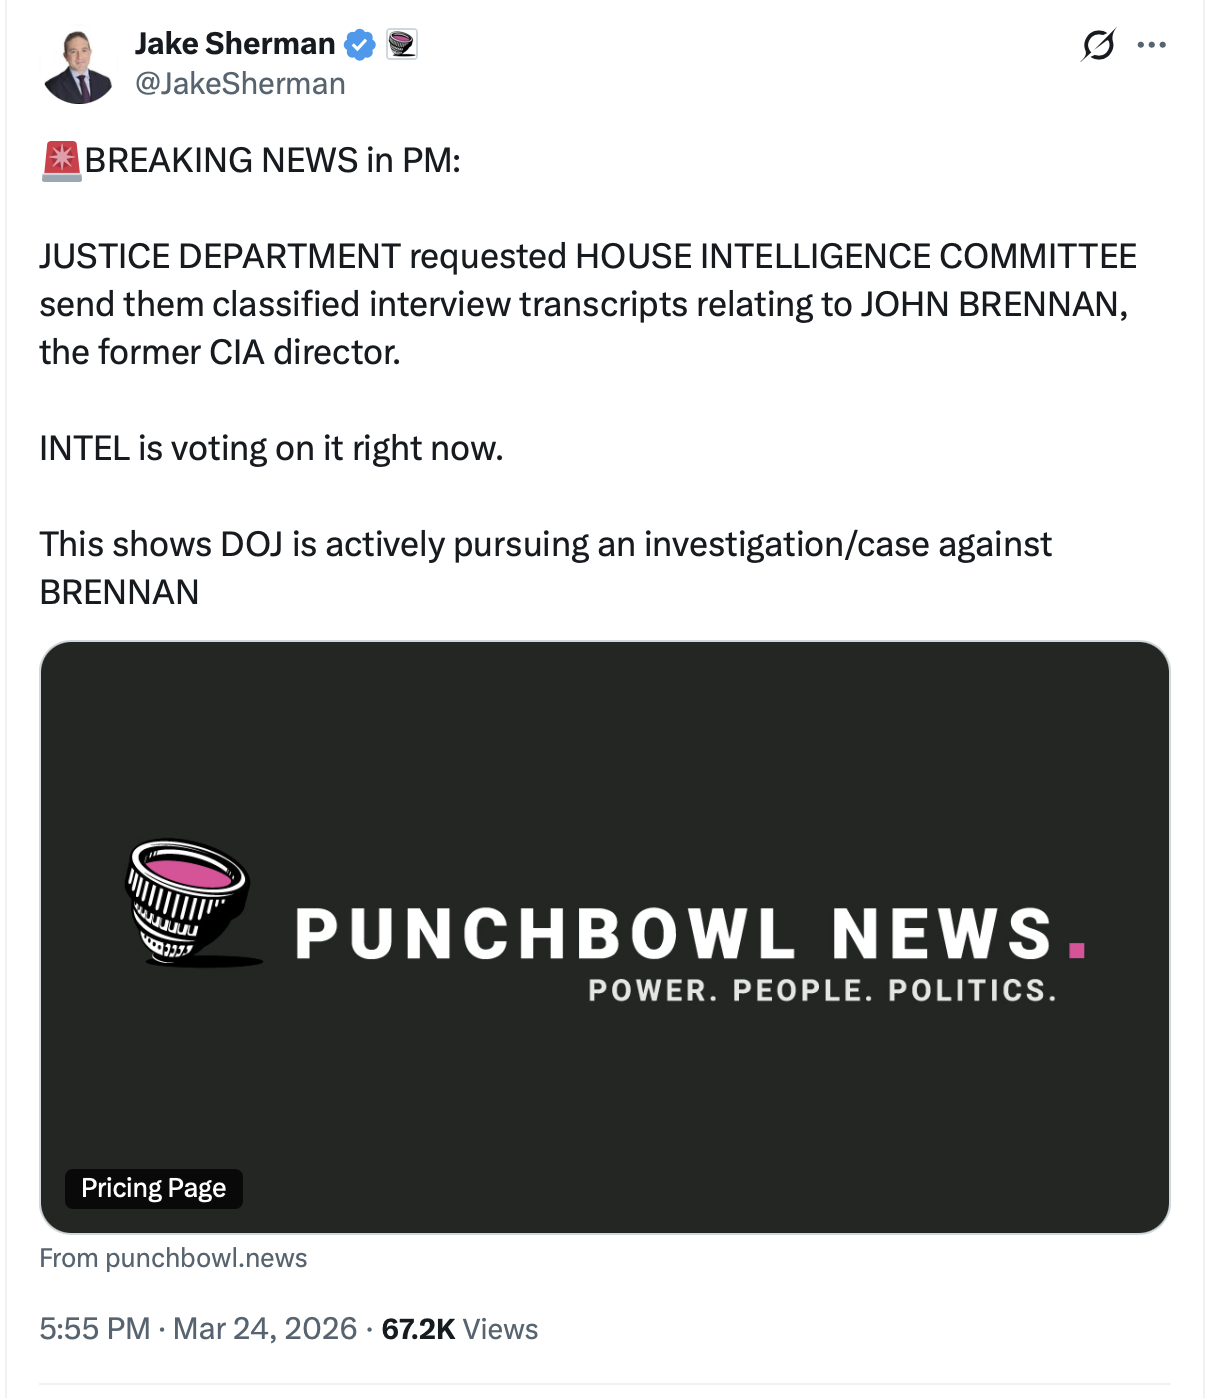View the 67.2K Views count
The width and height of the screenshot is (1212, 1398).
point(460,1329)
